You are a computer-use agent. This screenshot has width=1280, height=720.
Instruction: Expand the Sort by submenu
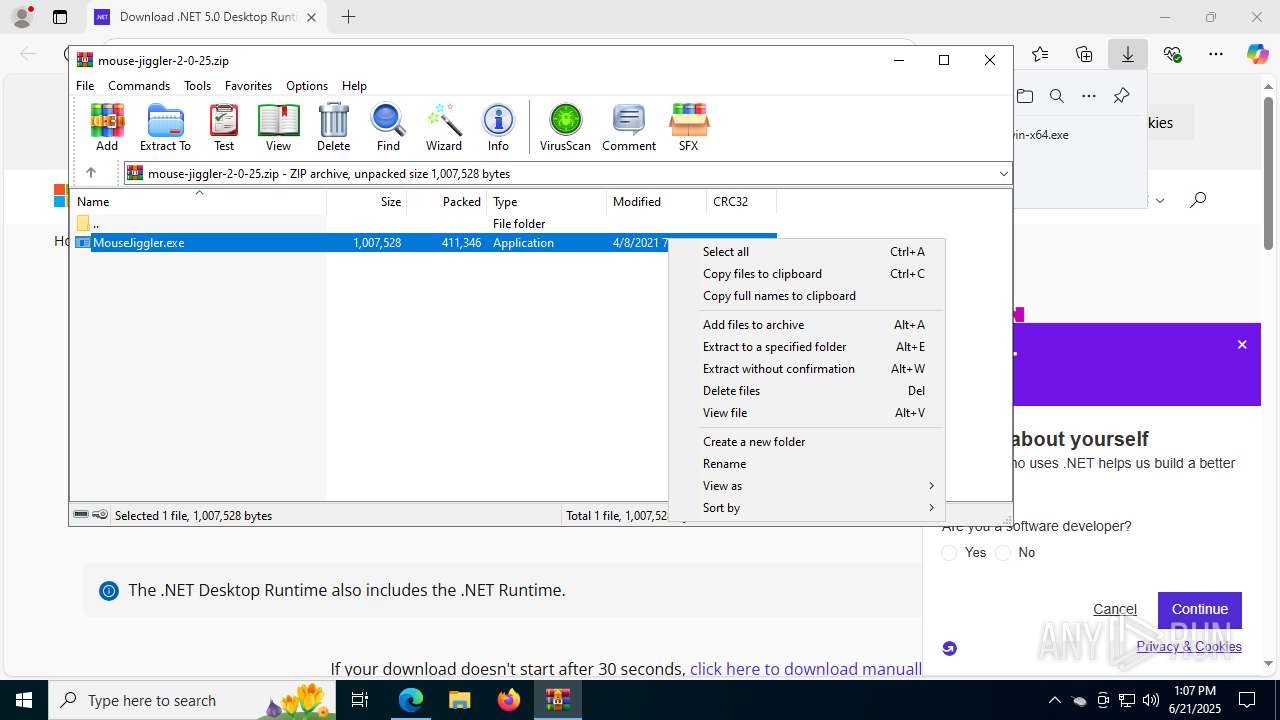point(807,508)
